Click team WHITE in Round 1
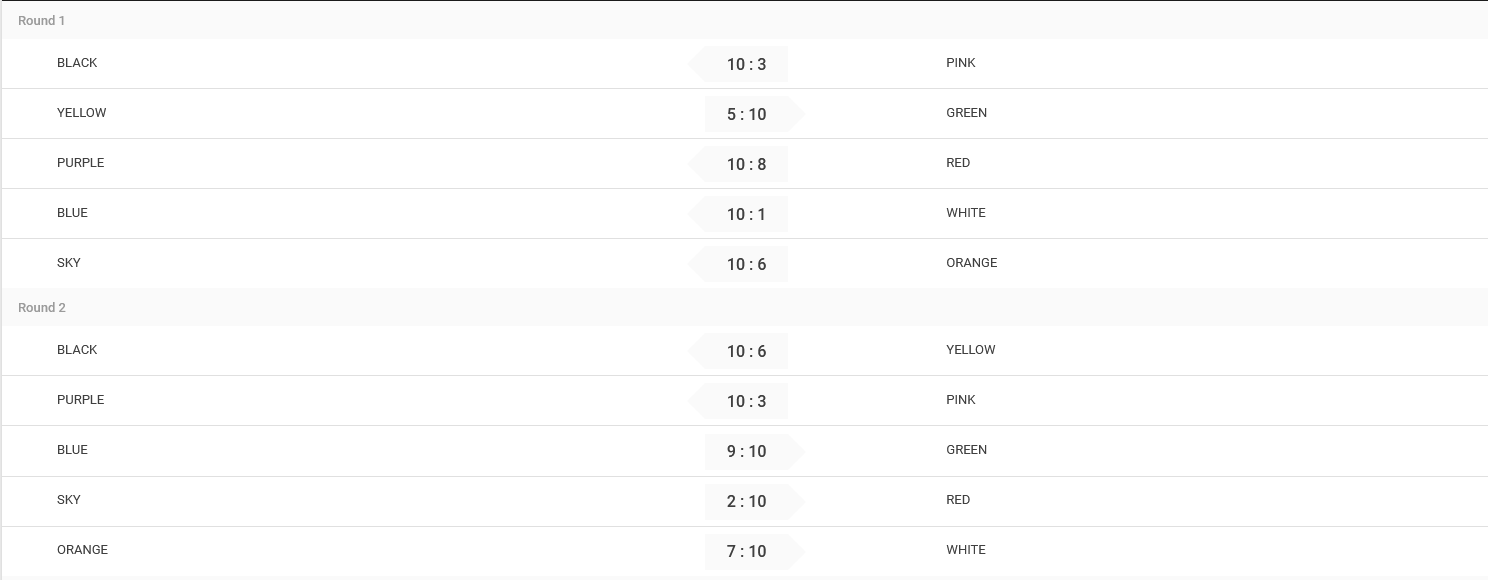Image resolution: width=1488 pixels, height=580 pixels. (x=966, y=213)
